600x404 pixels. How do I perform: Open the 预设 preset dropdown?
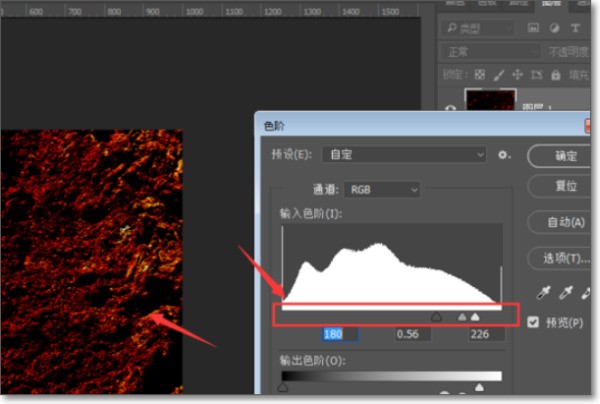click(406, 155)
